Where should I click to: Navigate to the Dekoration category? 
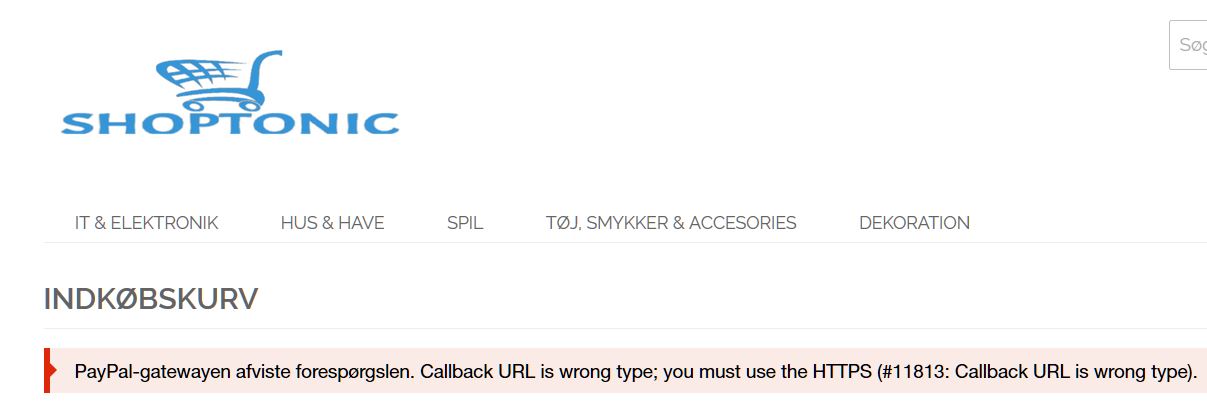click(914, 223)
